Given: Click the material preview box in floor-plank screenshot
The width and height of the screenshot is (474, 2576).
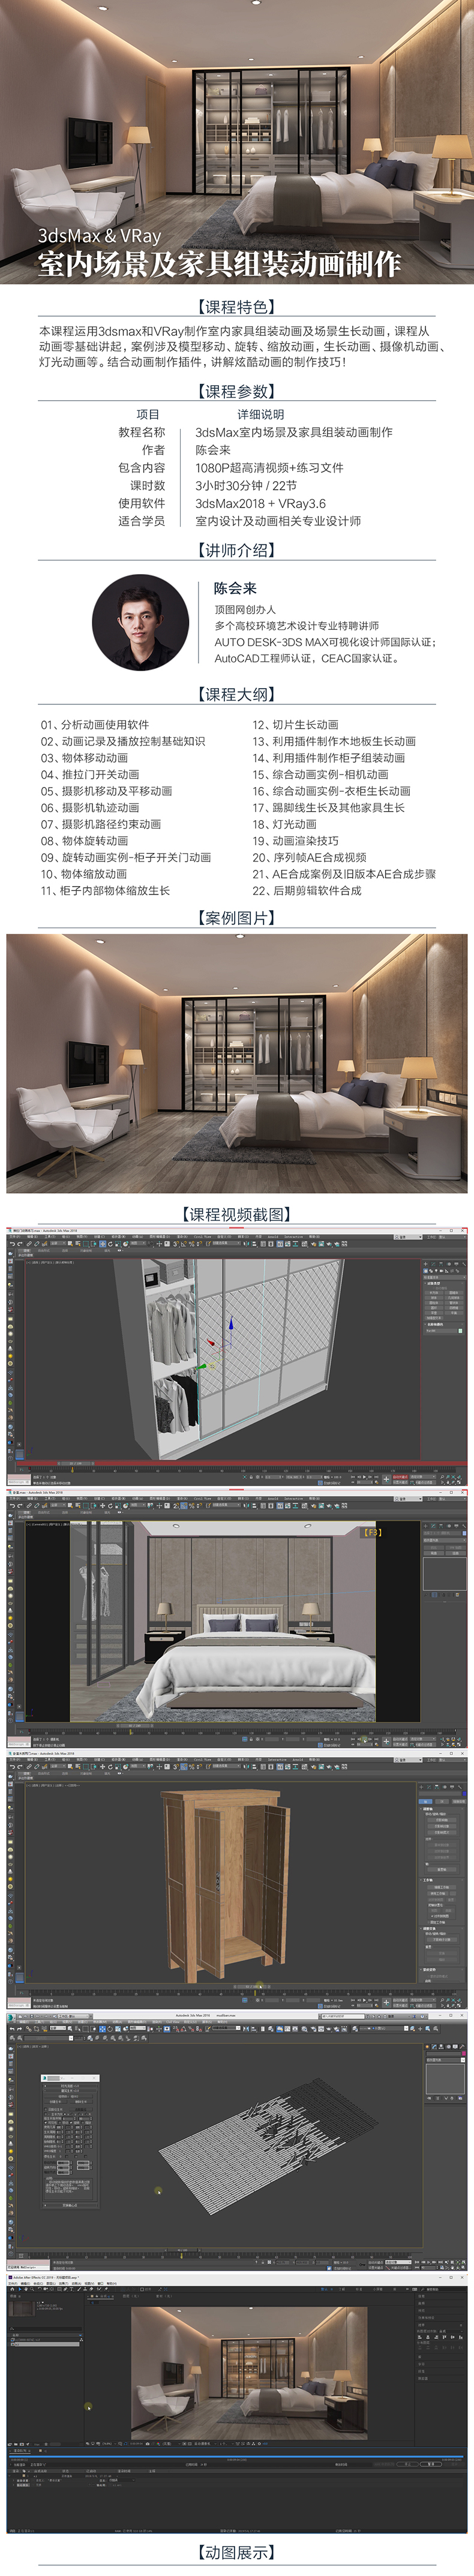Looking at the screenshot, I should [x=444, y=2084].
